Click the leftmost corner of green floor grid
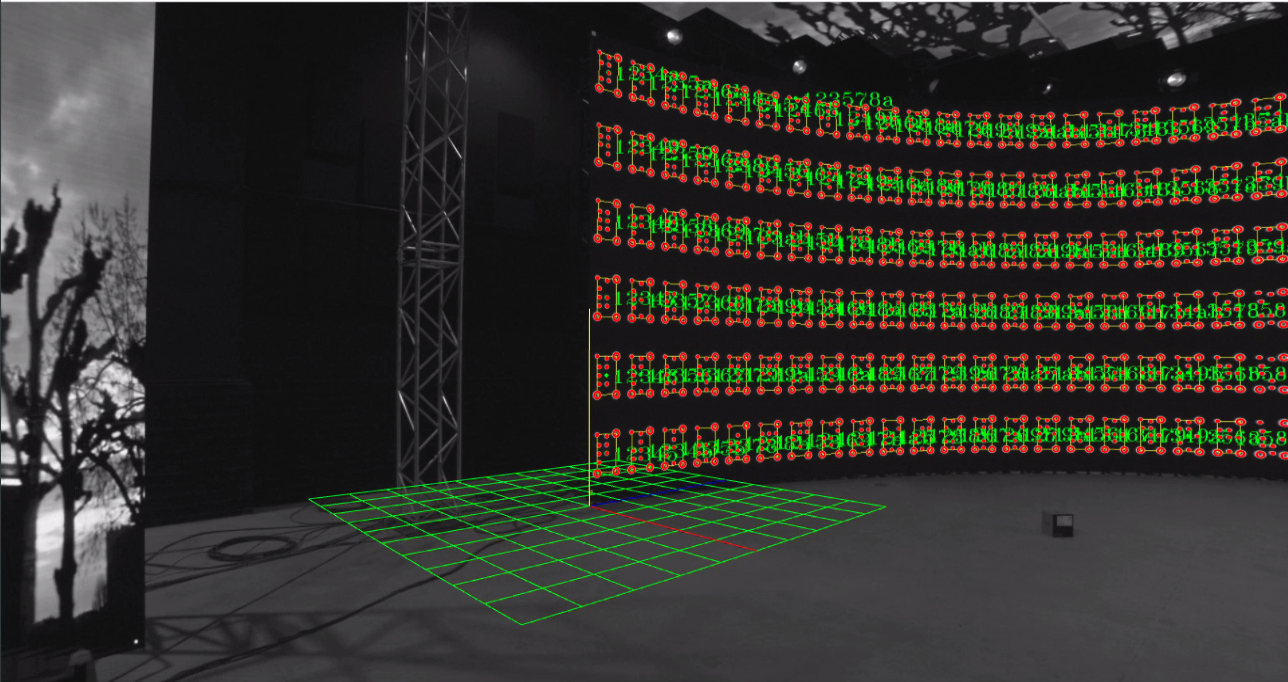Viewport: 1288px width, 682px height. pyautogui.click(x=309, y=498)
